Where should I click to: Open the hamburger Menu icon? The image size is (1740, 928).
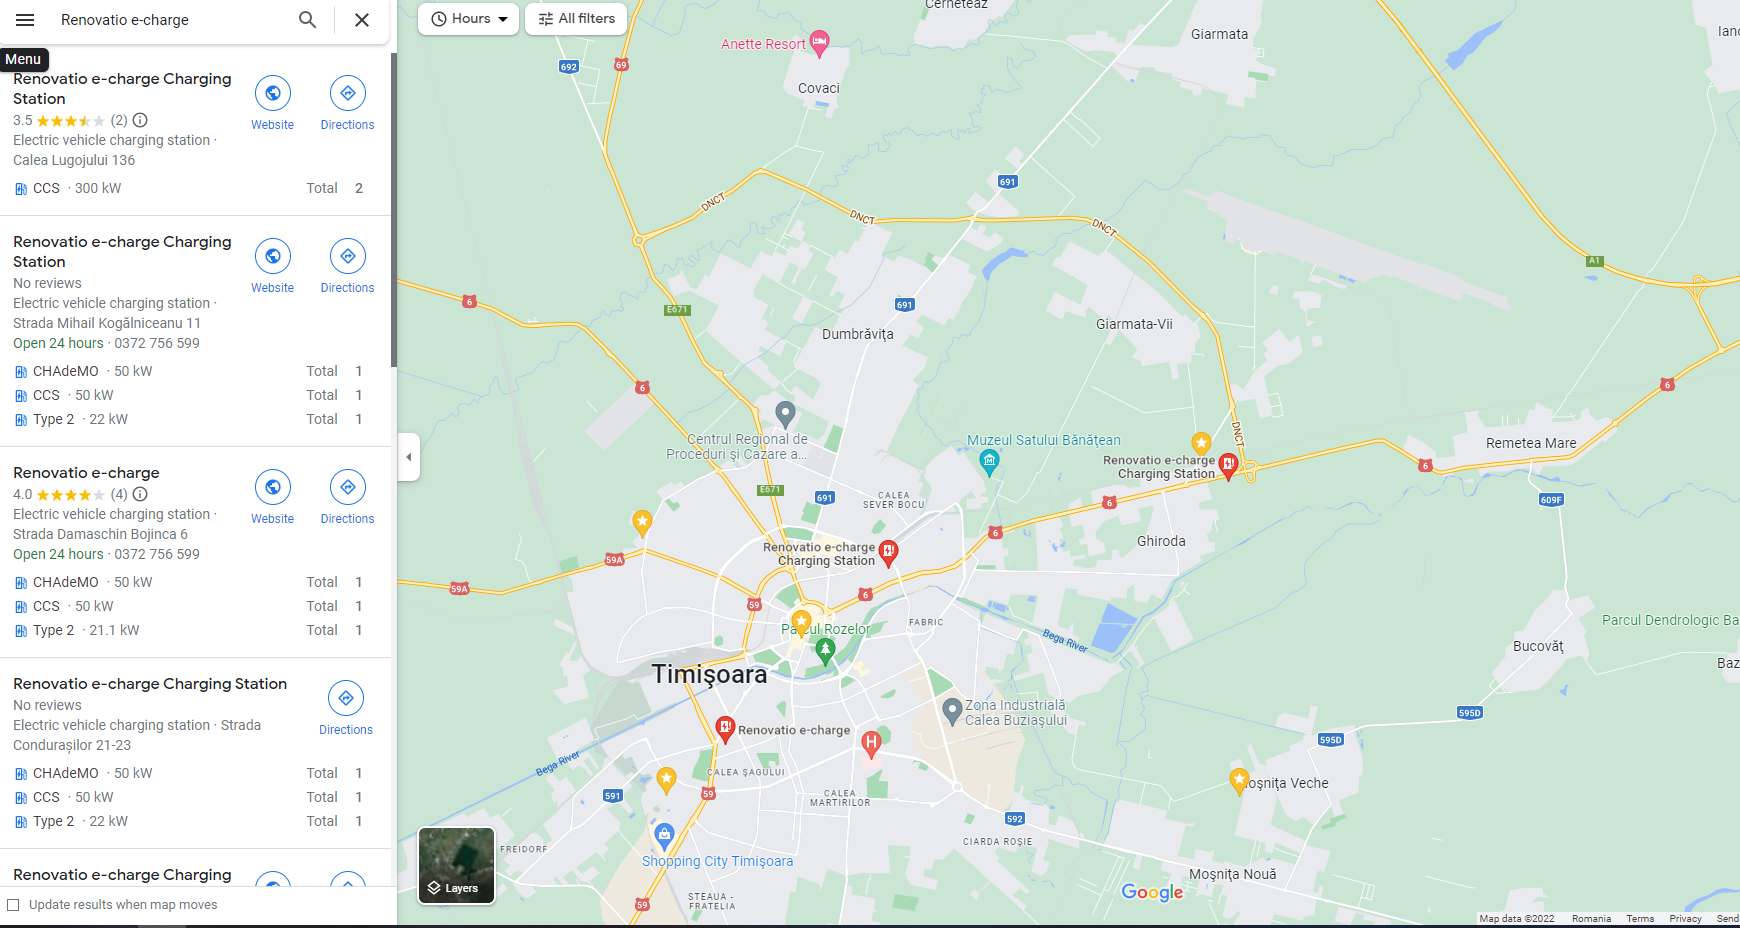click(x=25, y=20)
